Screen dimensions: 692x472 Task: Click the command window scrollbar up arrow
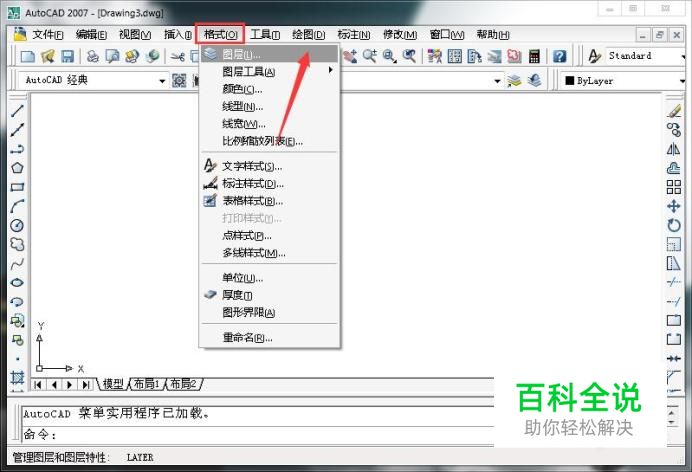672,413
